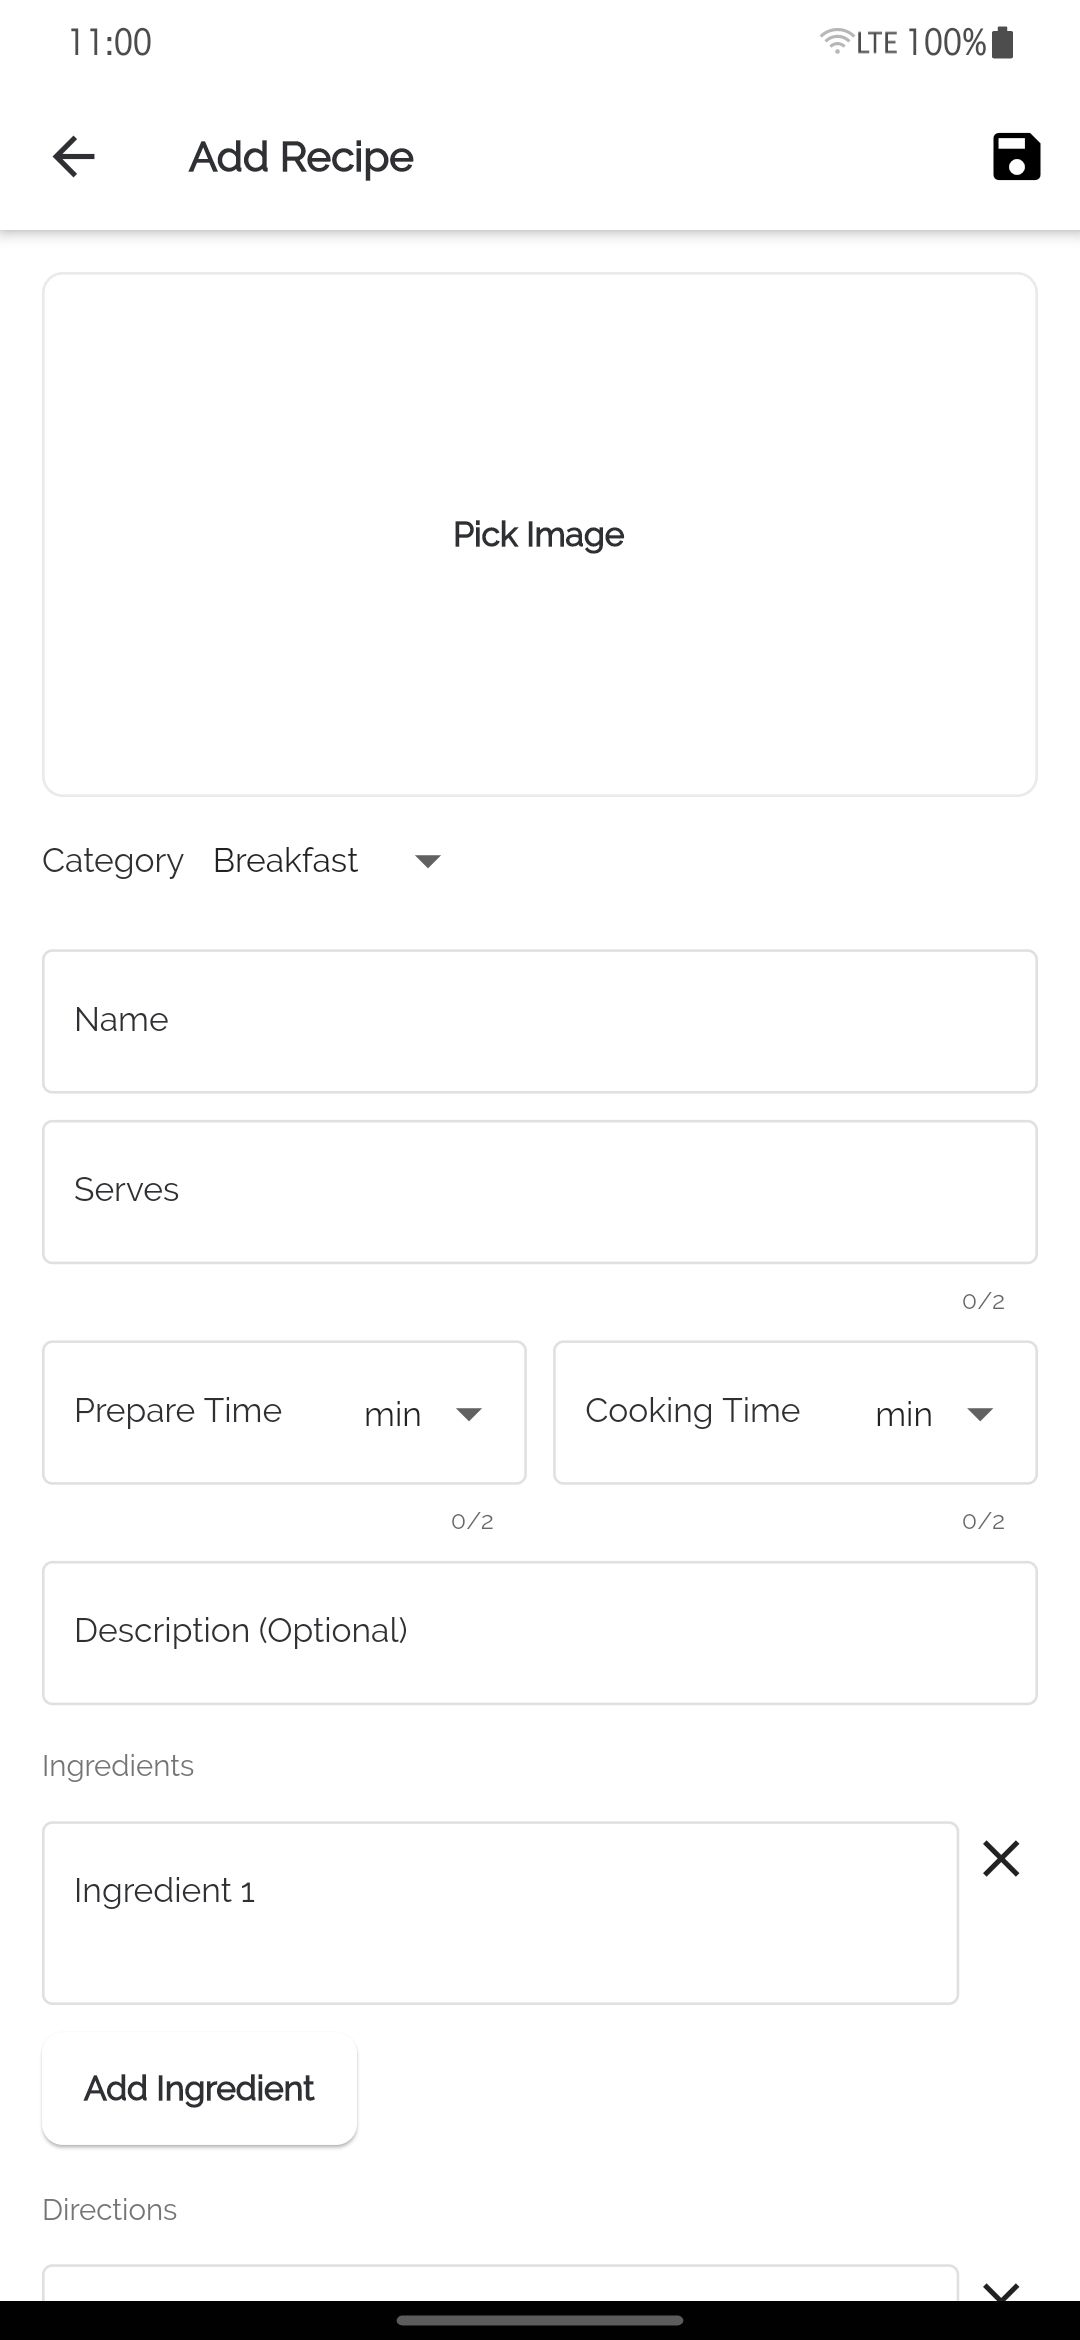The image size is (1080, 2340).
Task: Expand the Cooking Time unit dropdown
Action: (x=935, y=1414)
